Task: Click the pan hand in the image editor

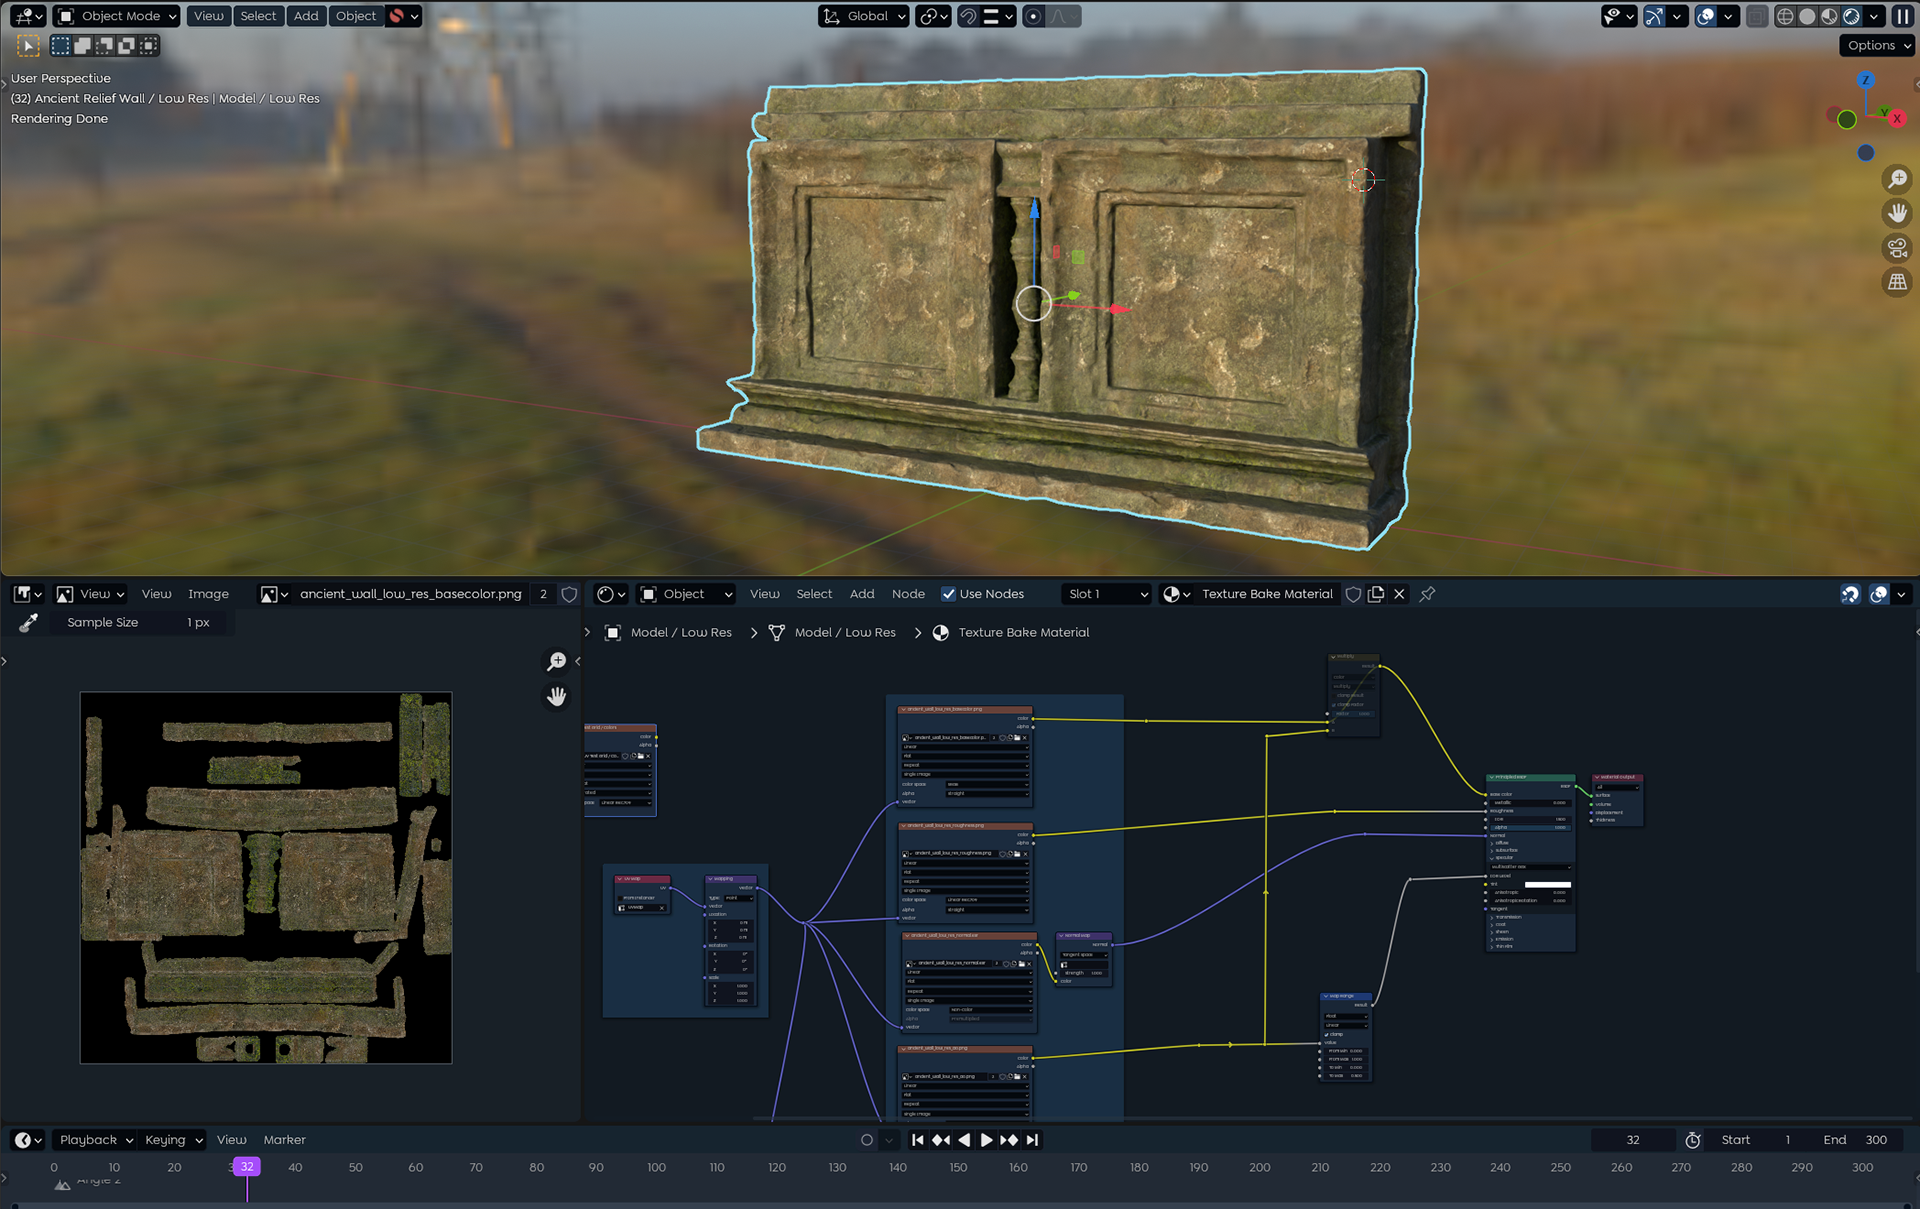Action: point(556,696)
